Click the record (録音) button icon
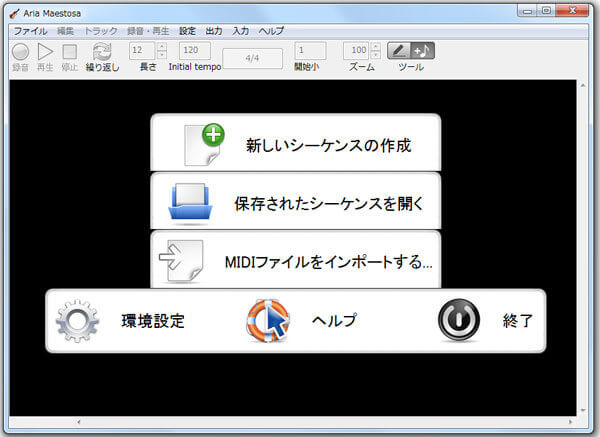 click(x=20, y=51)
